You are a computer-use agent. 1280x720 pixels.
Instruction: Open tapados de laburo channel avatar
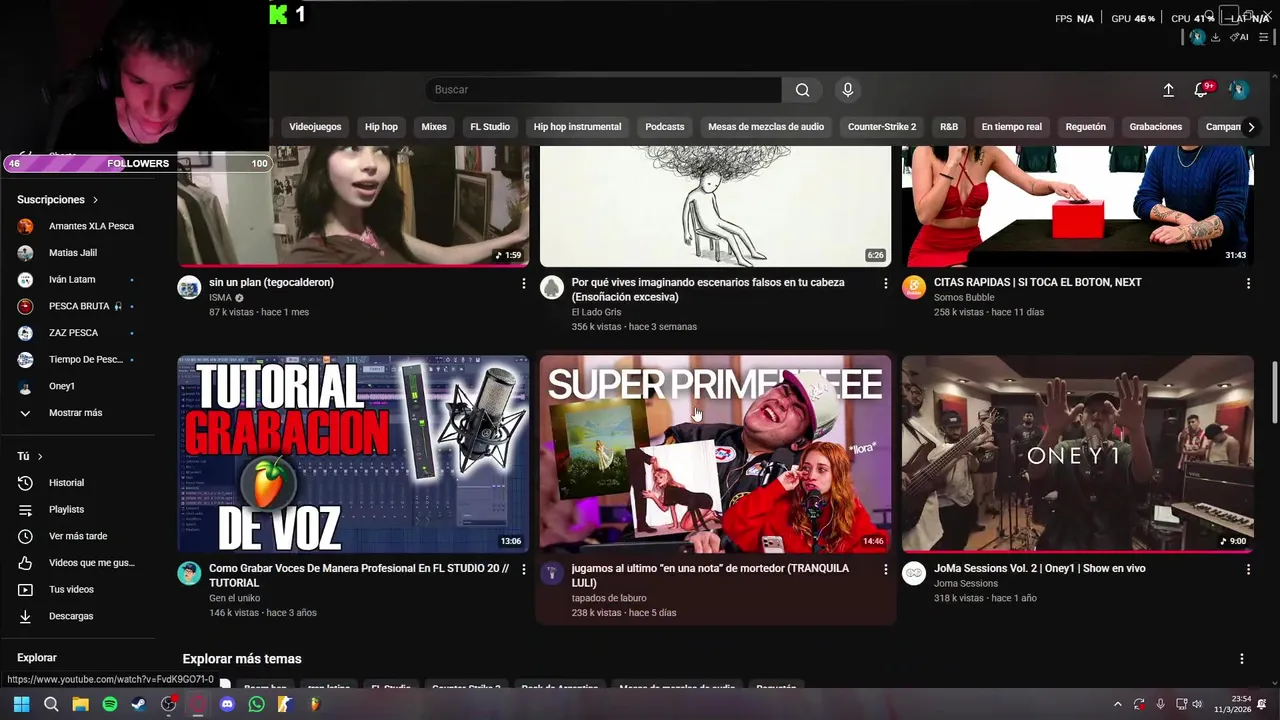(552, 573)
